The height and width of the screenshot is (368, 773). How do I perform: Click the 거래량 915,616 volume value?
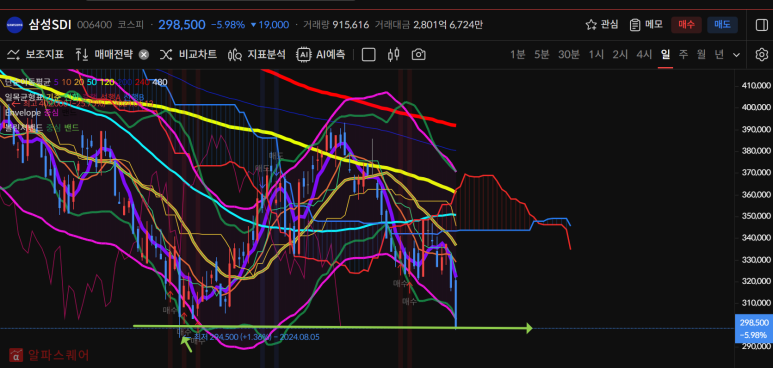336,25
